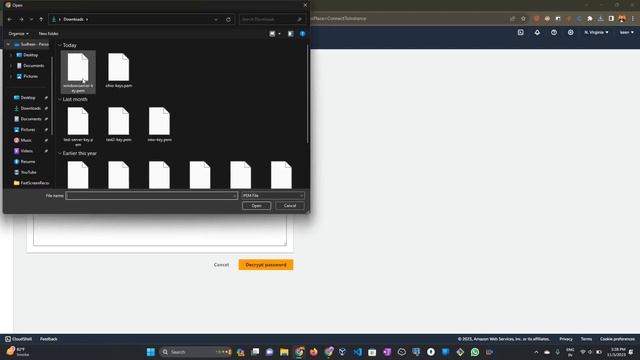Viewport: 640px width, 360px height.
Task: Open Resume folder in sidebar
Action: point(27,162)
